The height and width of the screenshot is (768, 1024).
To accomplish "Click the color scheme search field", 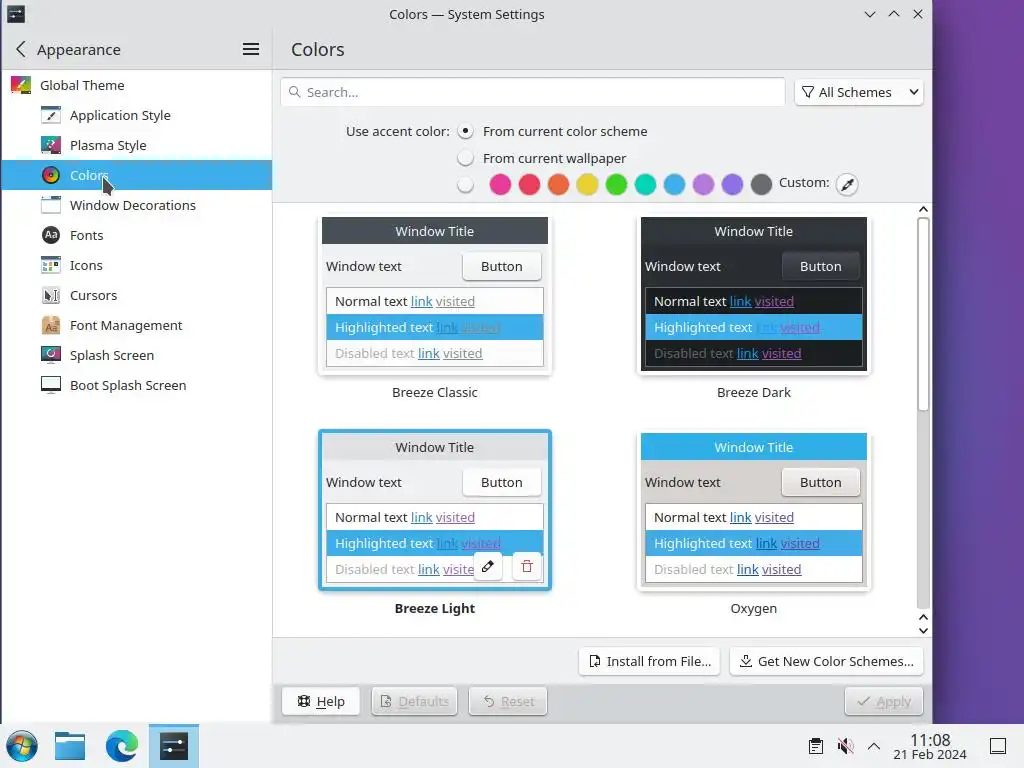I will click(x=533, y=92).
